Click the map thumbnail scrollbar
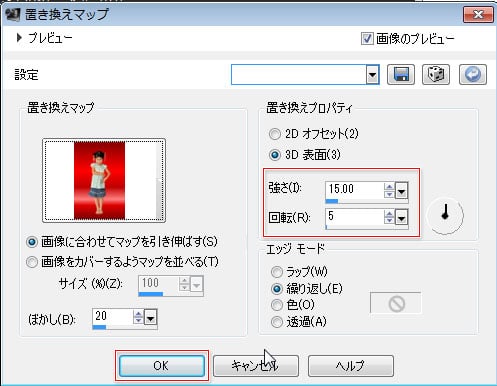This screenshot has width=497, height=386. (x=160, y=180)
